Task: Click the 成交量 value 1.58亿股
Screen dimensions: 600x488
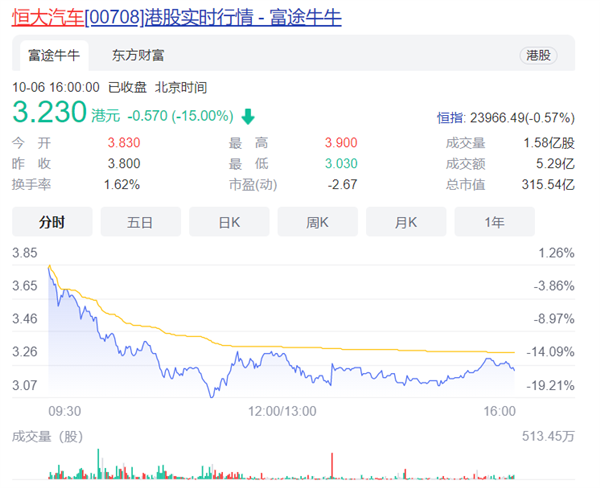Action: pos(549,143)
